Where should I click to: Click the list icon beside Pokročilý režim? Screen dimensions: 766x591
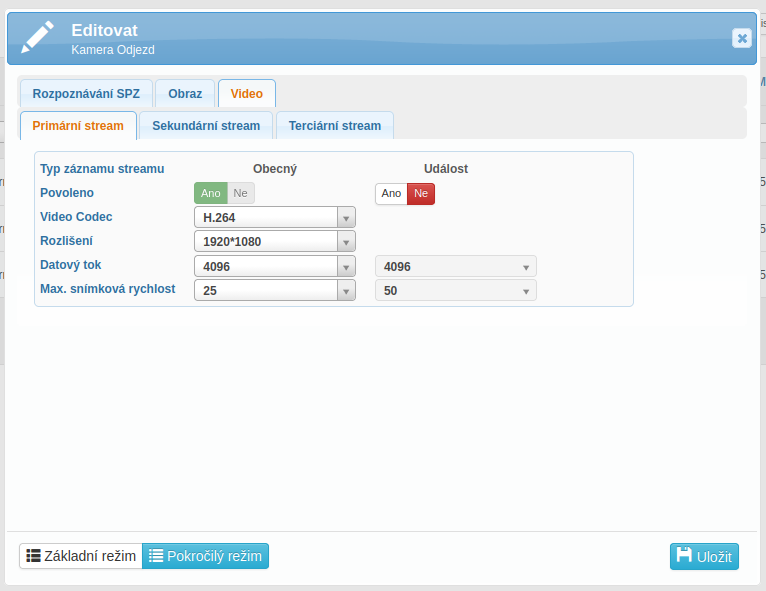[156, 556]
